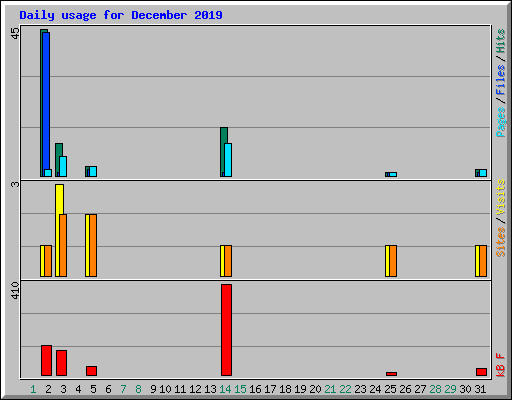512x400 pixels.
Task: Click green day label "7" on the x-axis
Action: click(123, 389)
